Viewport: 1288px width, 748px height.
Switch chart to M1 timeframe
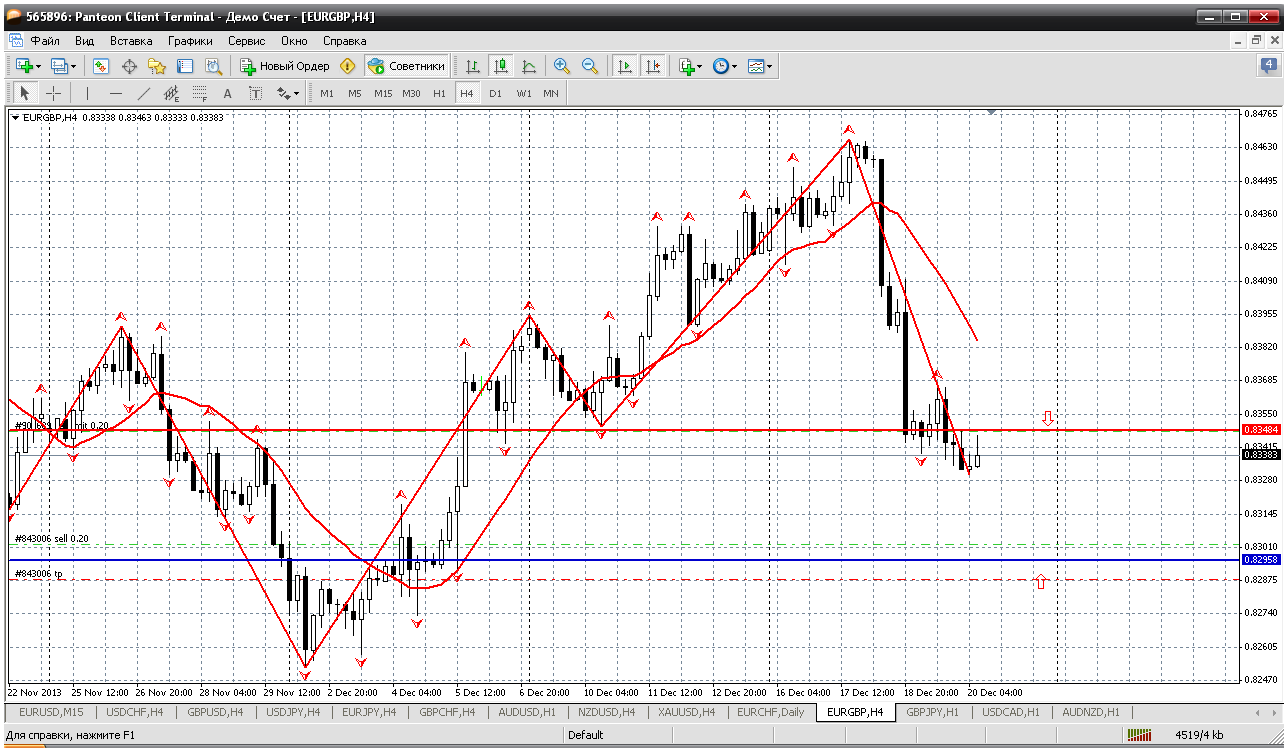(x=327, y=93)
